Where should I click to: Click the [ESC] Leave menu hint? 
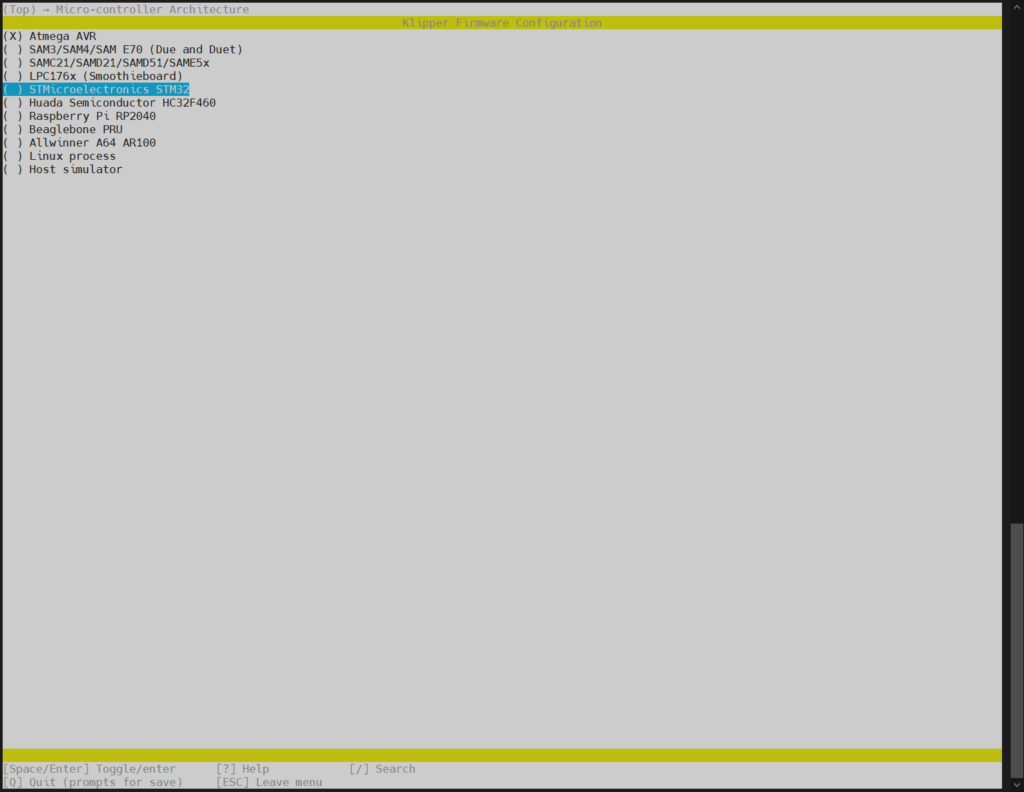269,782
